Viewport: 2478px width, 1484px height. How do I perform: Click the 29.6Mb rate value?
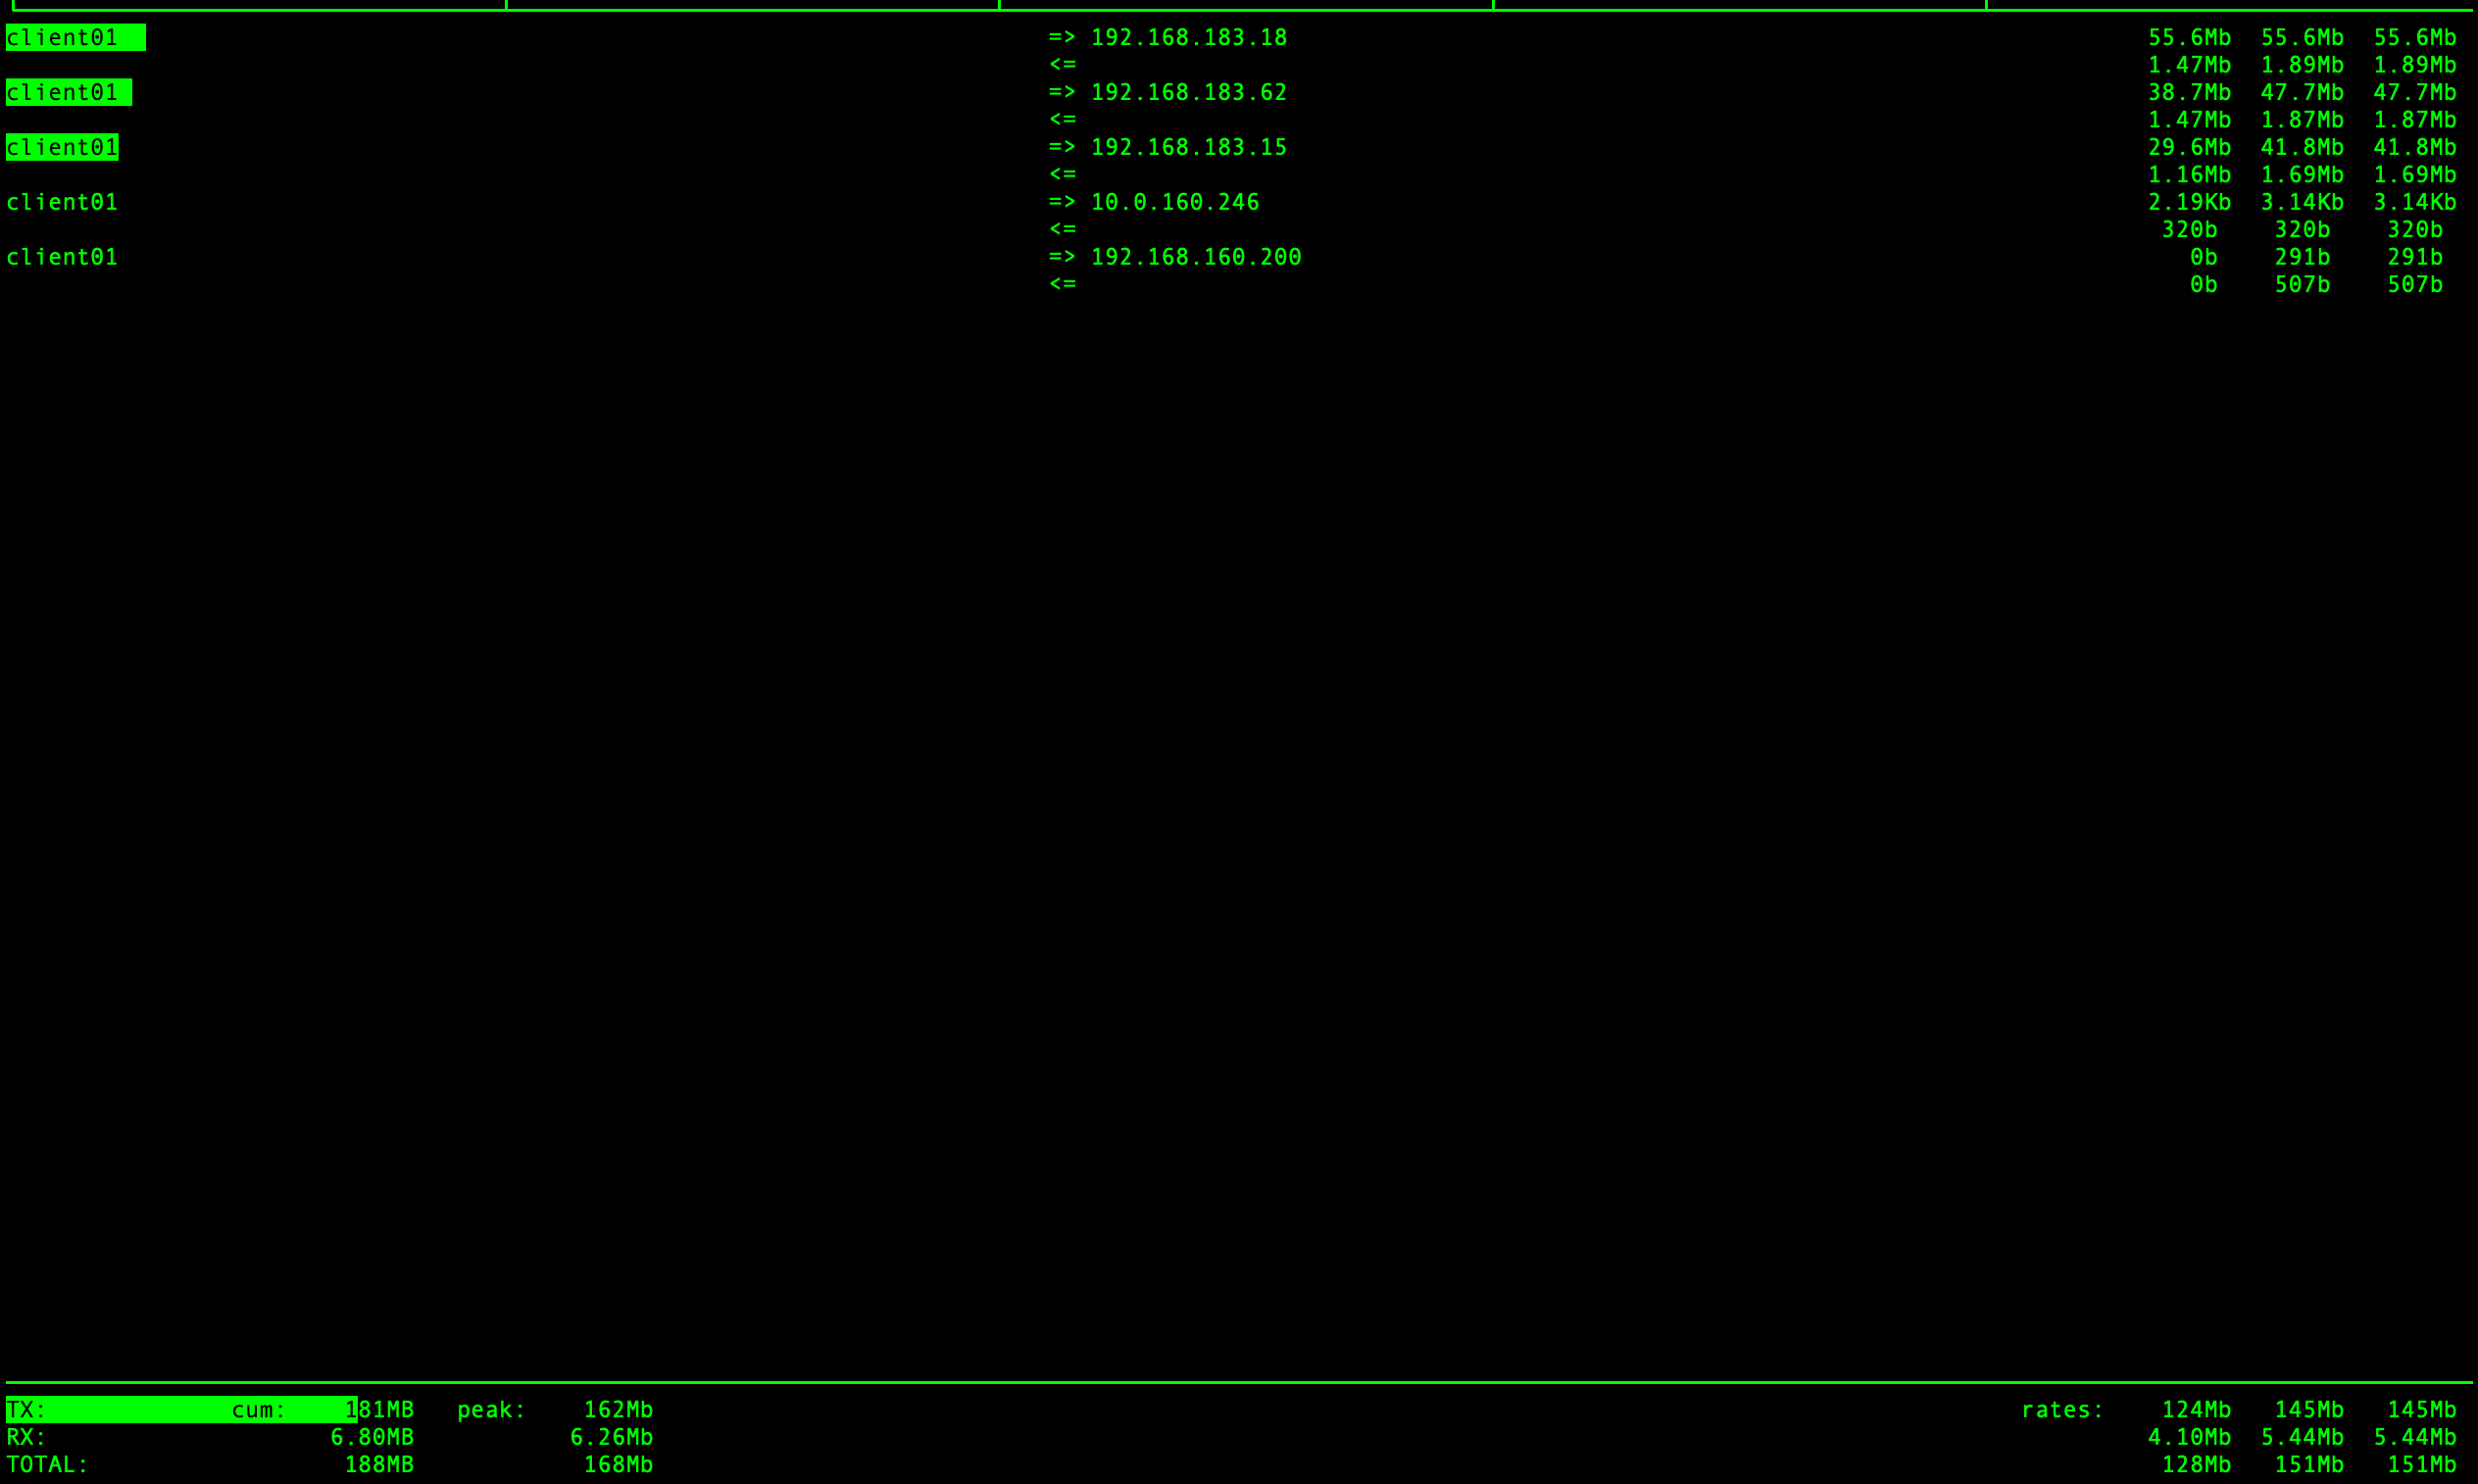tap(2189, 148)
